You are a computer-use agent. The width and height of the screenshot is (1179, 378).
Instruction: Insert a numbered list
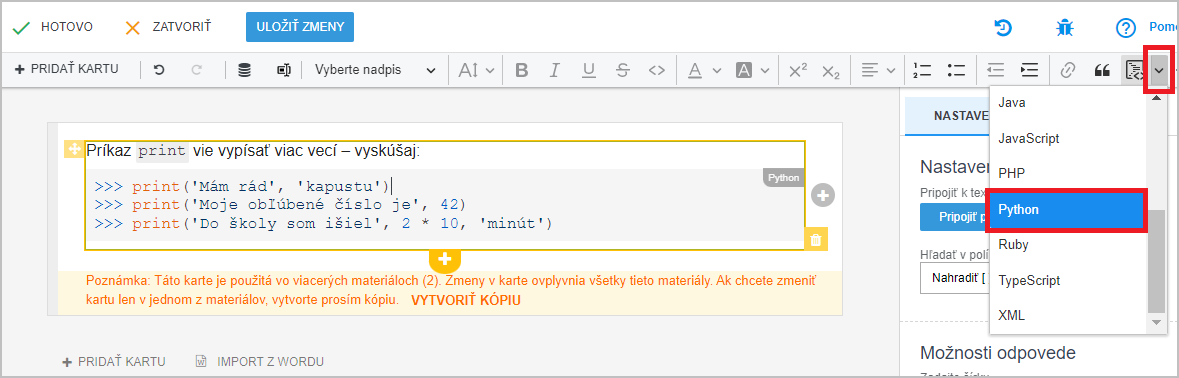pos(922,70)
